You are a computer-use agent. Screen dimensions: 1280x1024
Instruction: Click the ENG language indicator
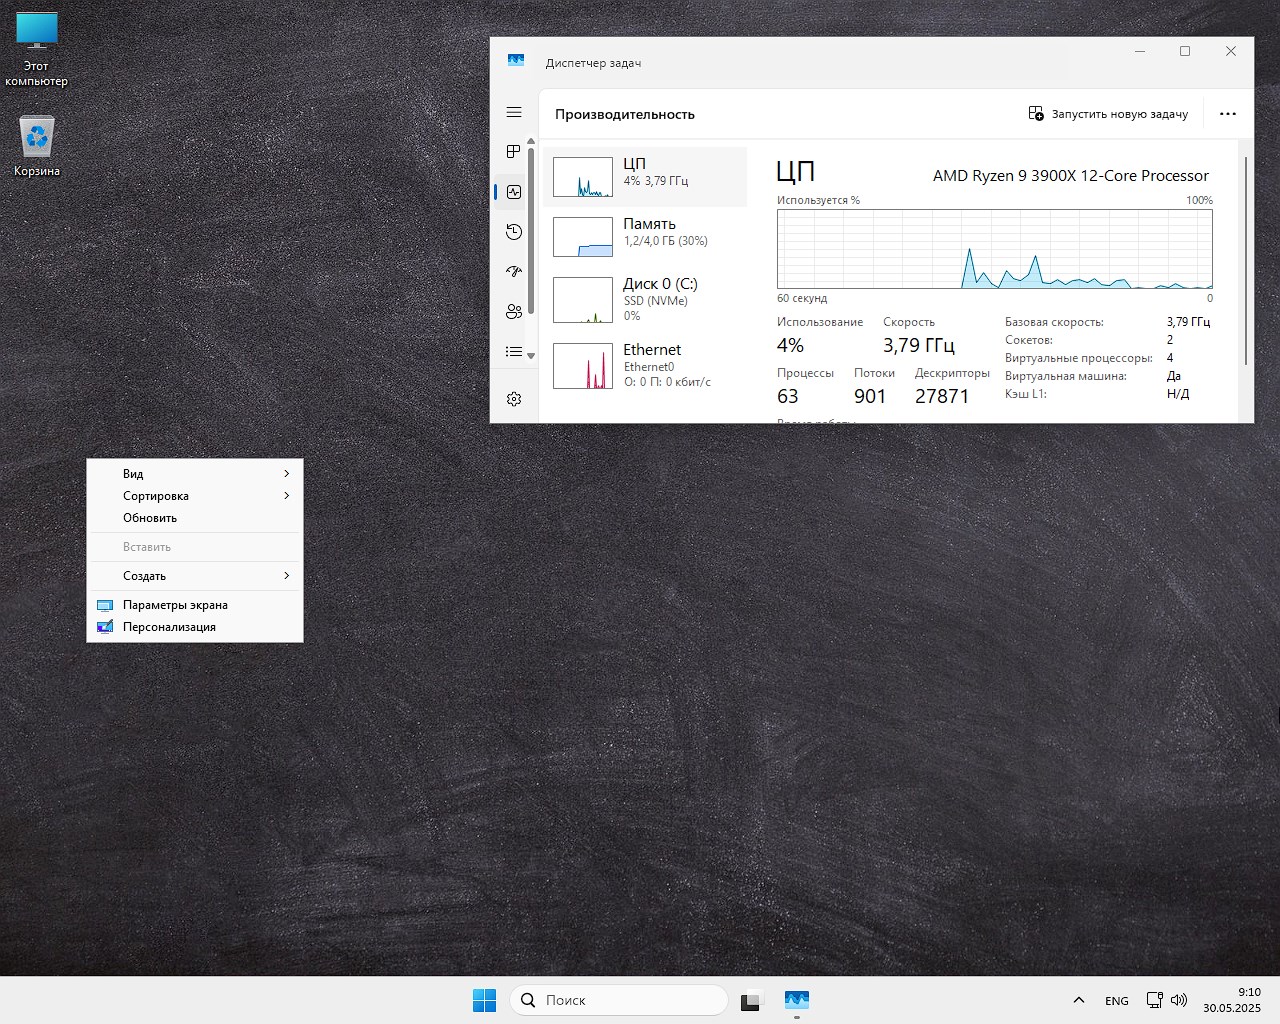(1117, 1000)
